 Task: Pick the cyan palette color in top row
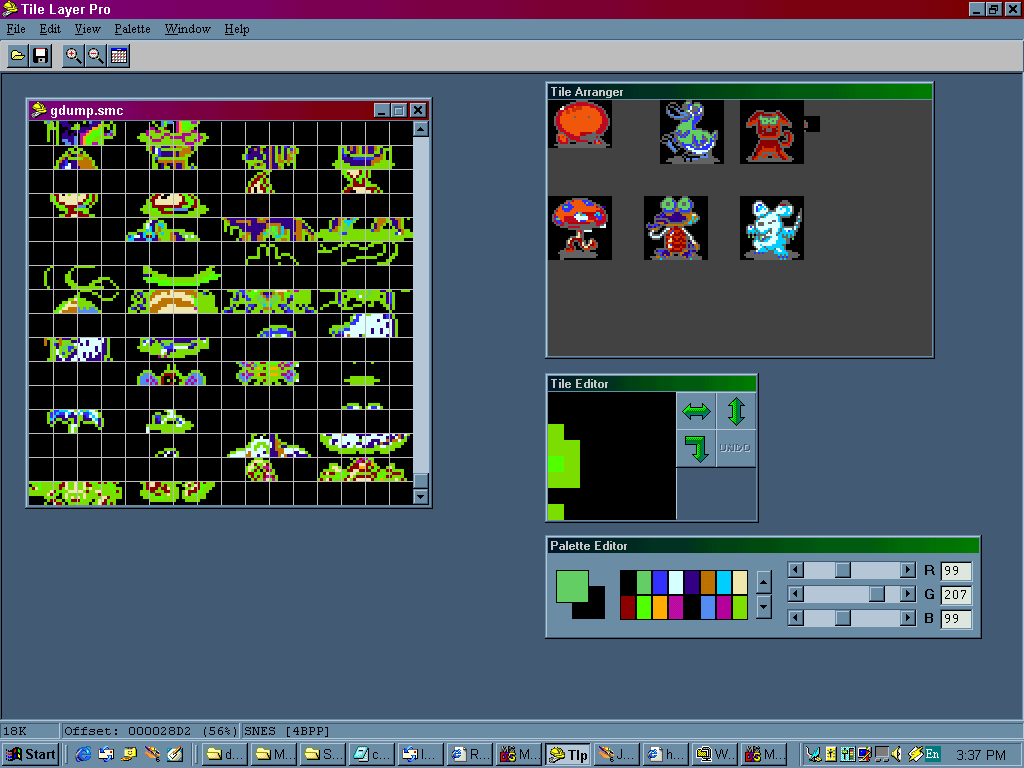pyautogui.click(x=724, y=582)
